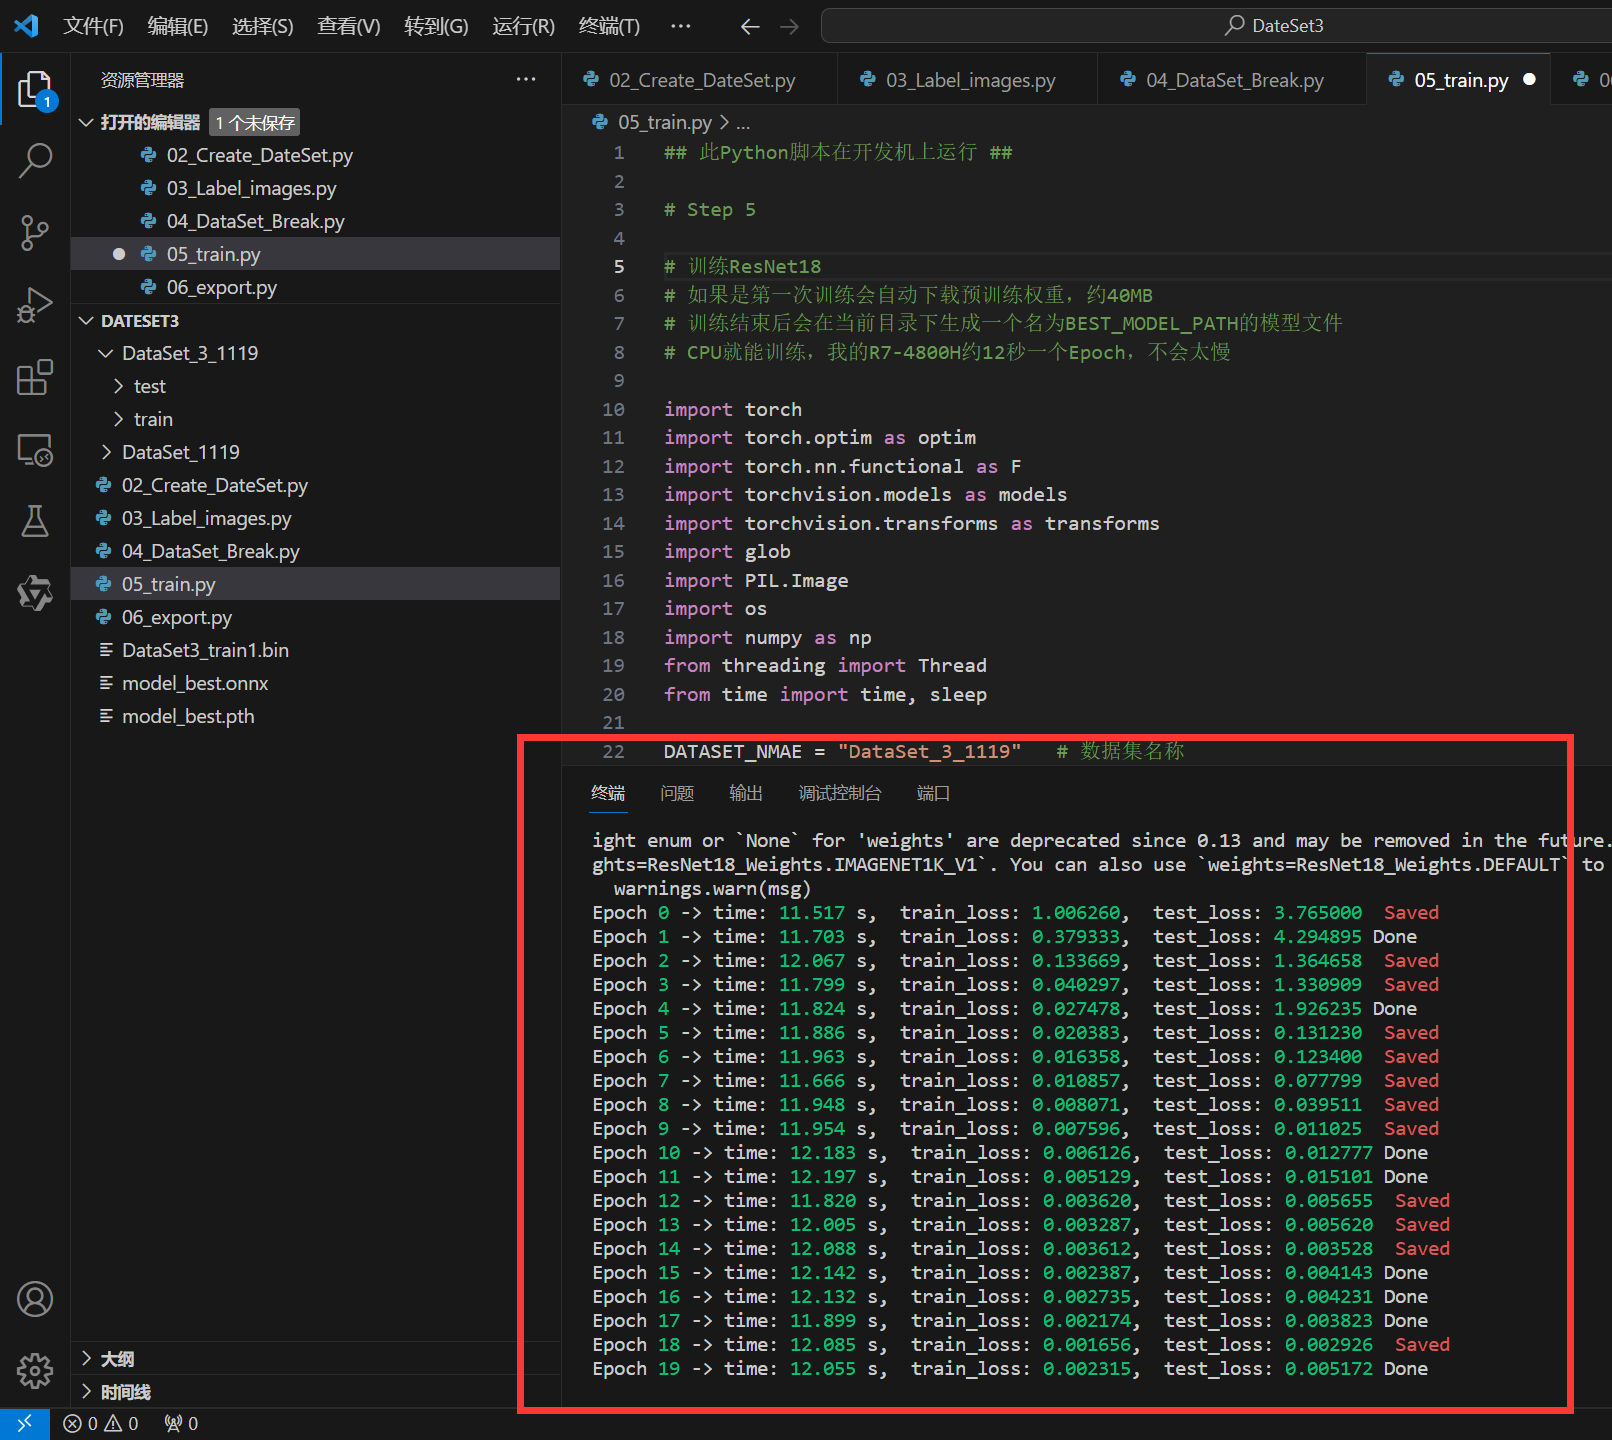Image resolution: width=1612 pixels, height=1440 pixels.
Task: Open the Testing flask view
Action: 35,521
